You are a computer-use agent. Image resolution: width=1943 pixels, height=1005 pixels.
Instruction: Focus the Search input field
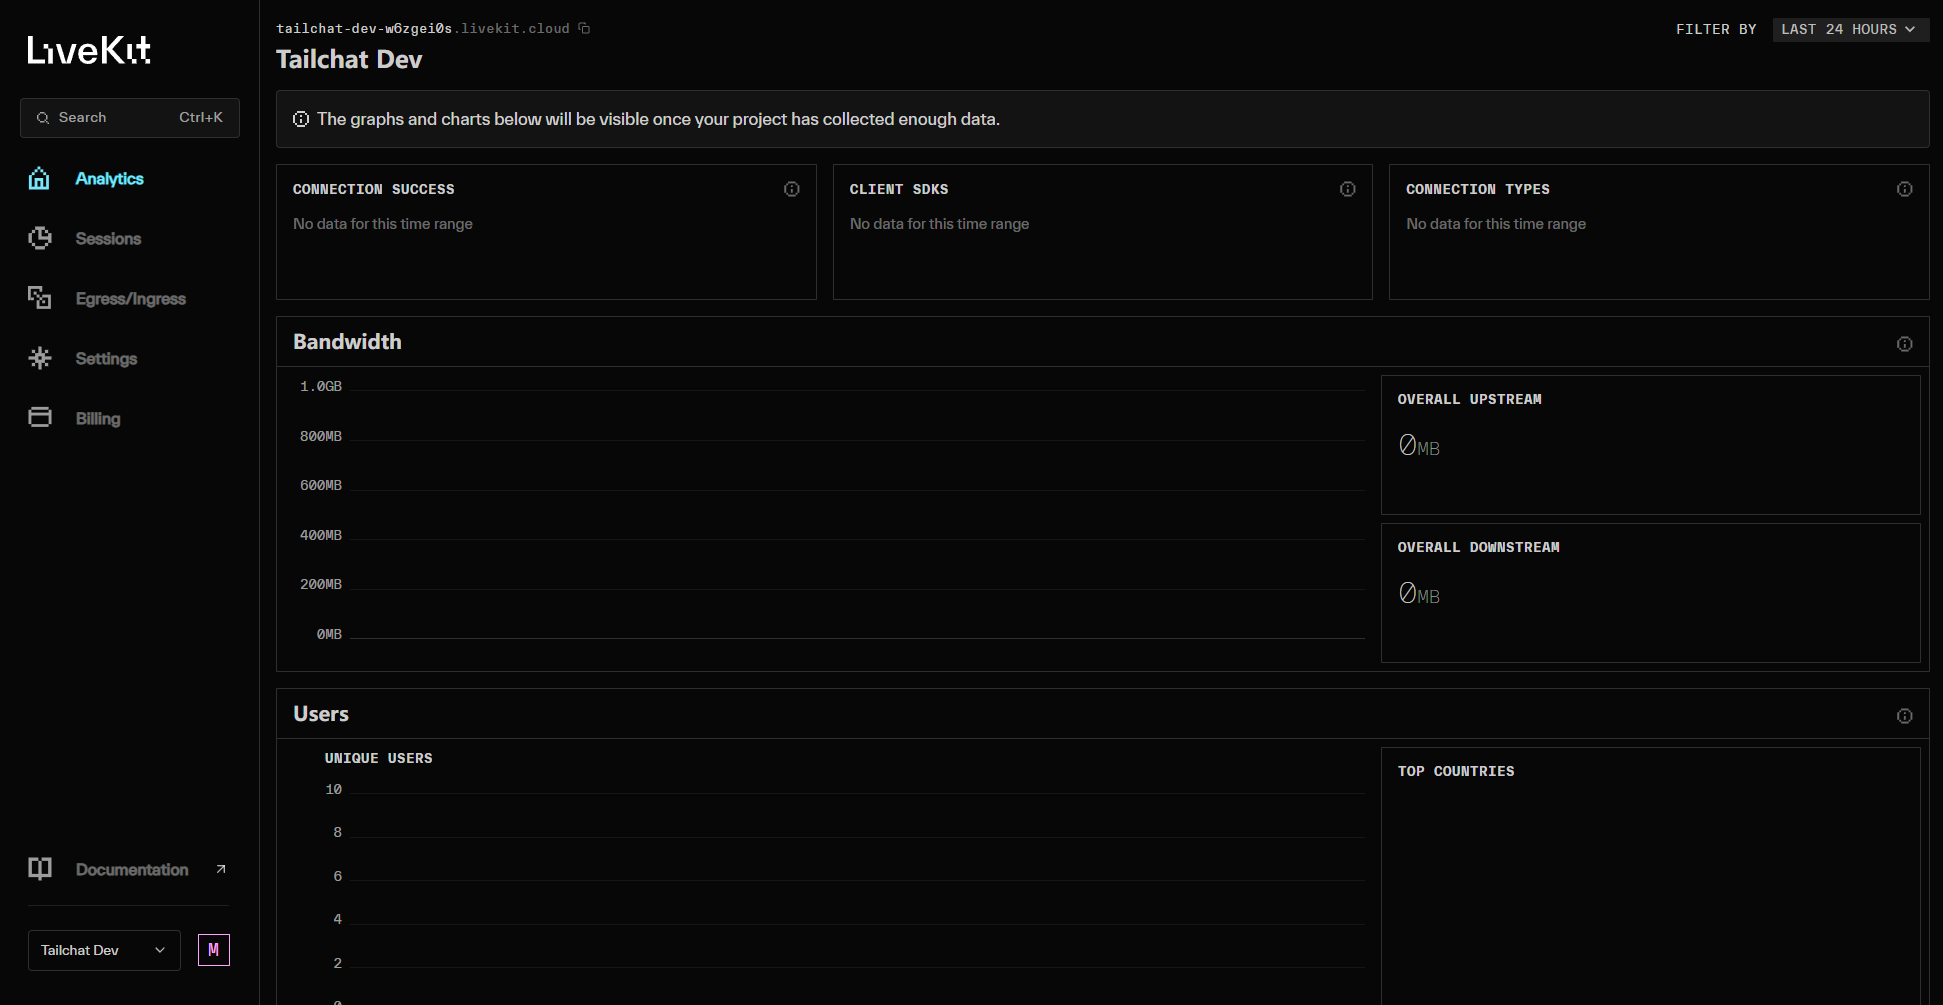pyautogui.click(x=130, y=118)
